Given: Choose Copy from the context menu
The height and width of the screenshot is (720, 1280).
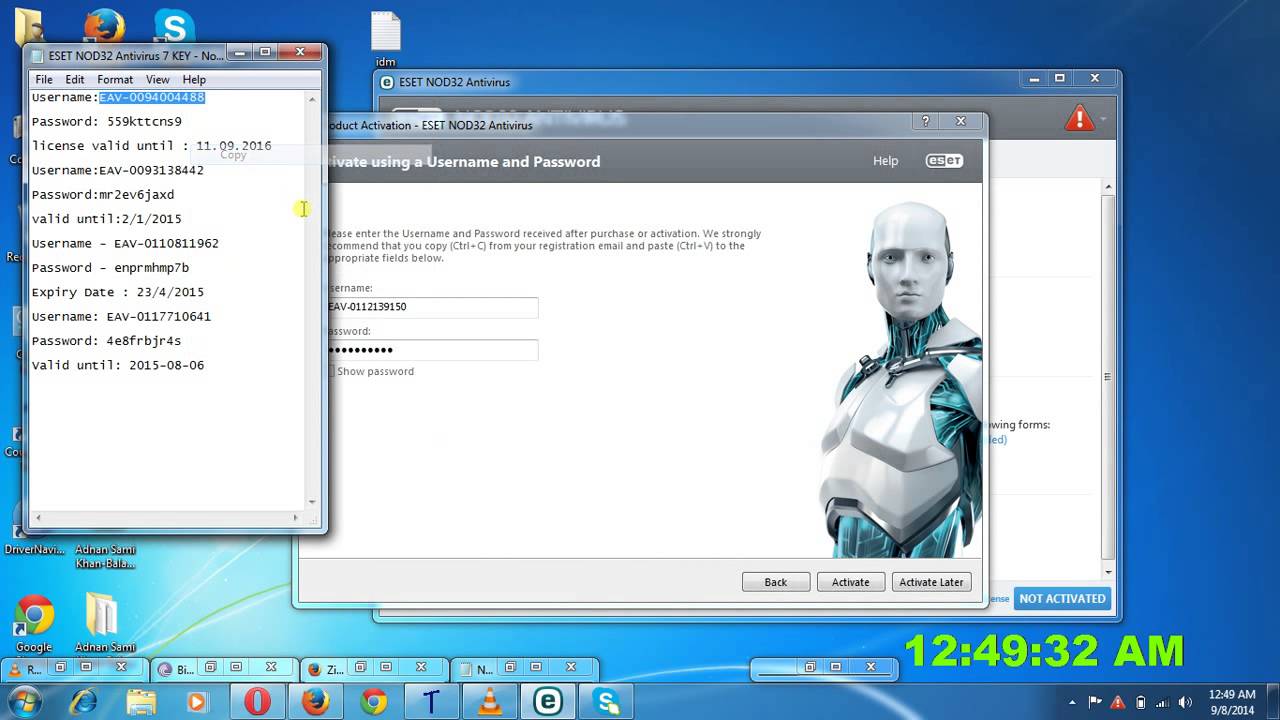Looking at the screenshot, I should (x=233, y=155).
